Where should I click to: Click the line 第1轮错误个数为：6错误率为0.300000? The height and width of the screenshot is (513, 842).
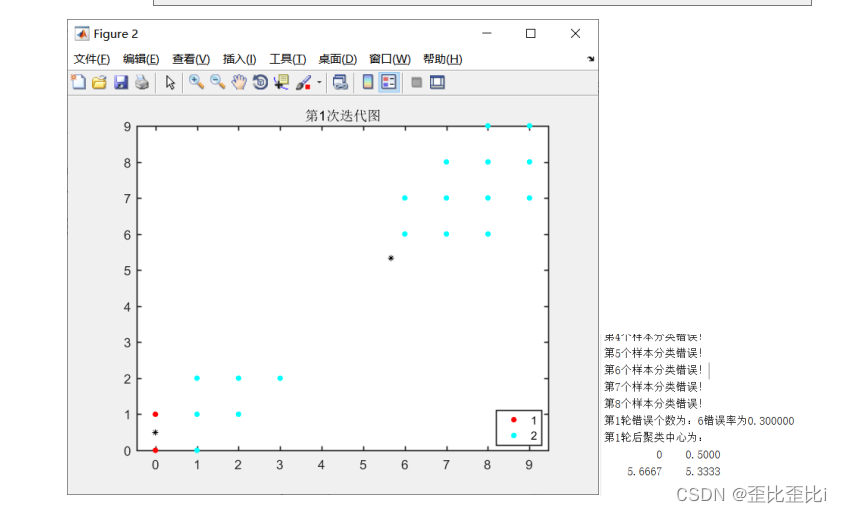click(x=699, y=421)
